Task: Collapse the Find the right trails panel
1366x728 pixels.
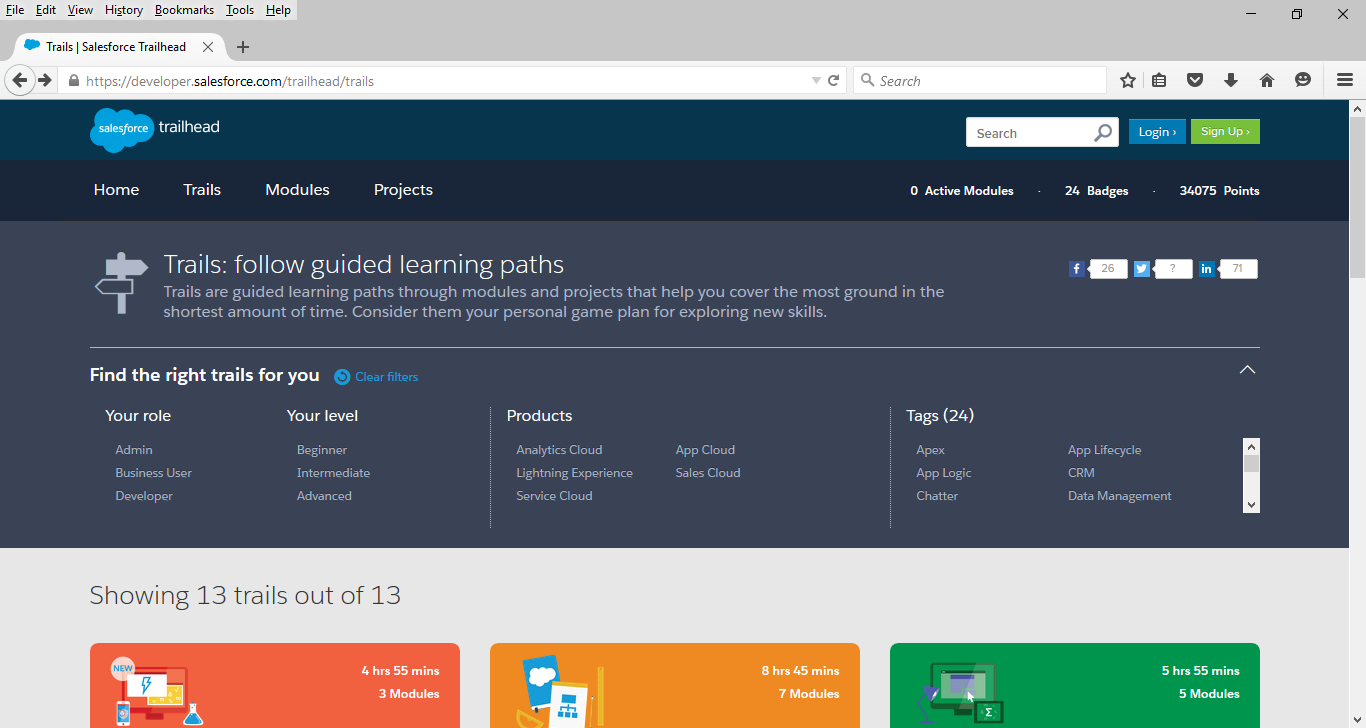Action: [x=1247, y=370]
